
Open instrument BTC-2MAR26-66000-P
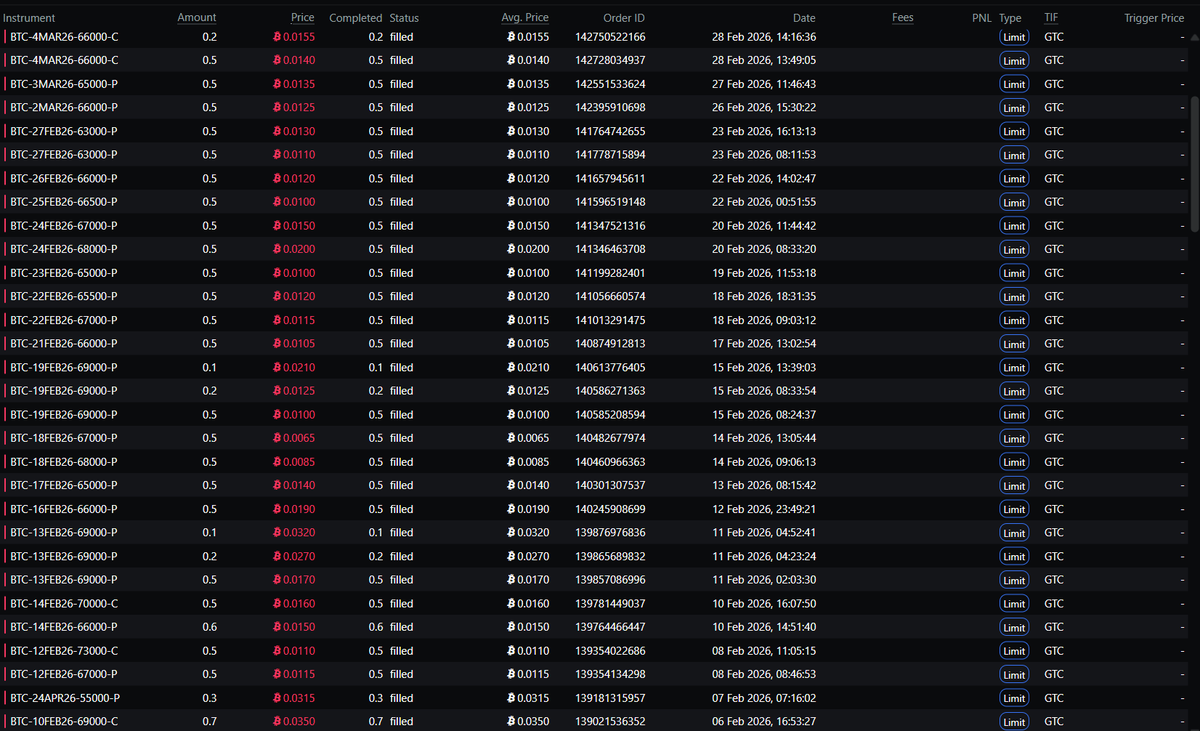click(63, 107)
